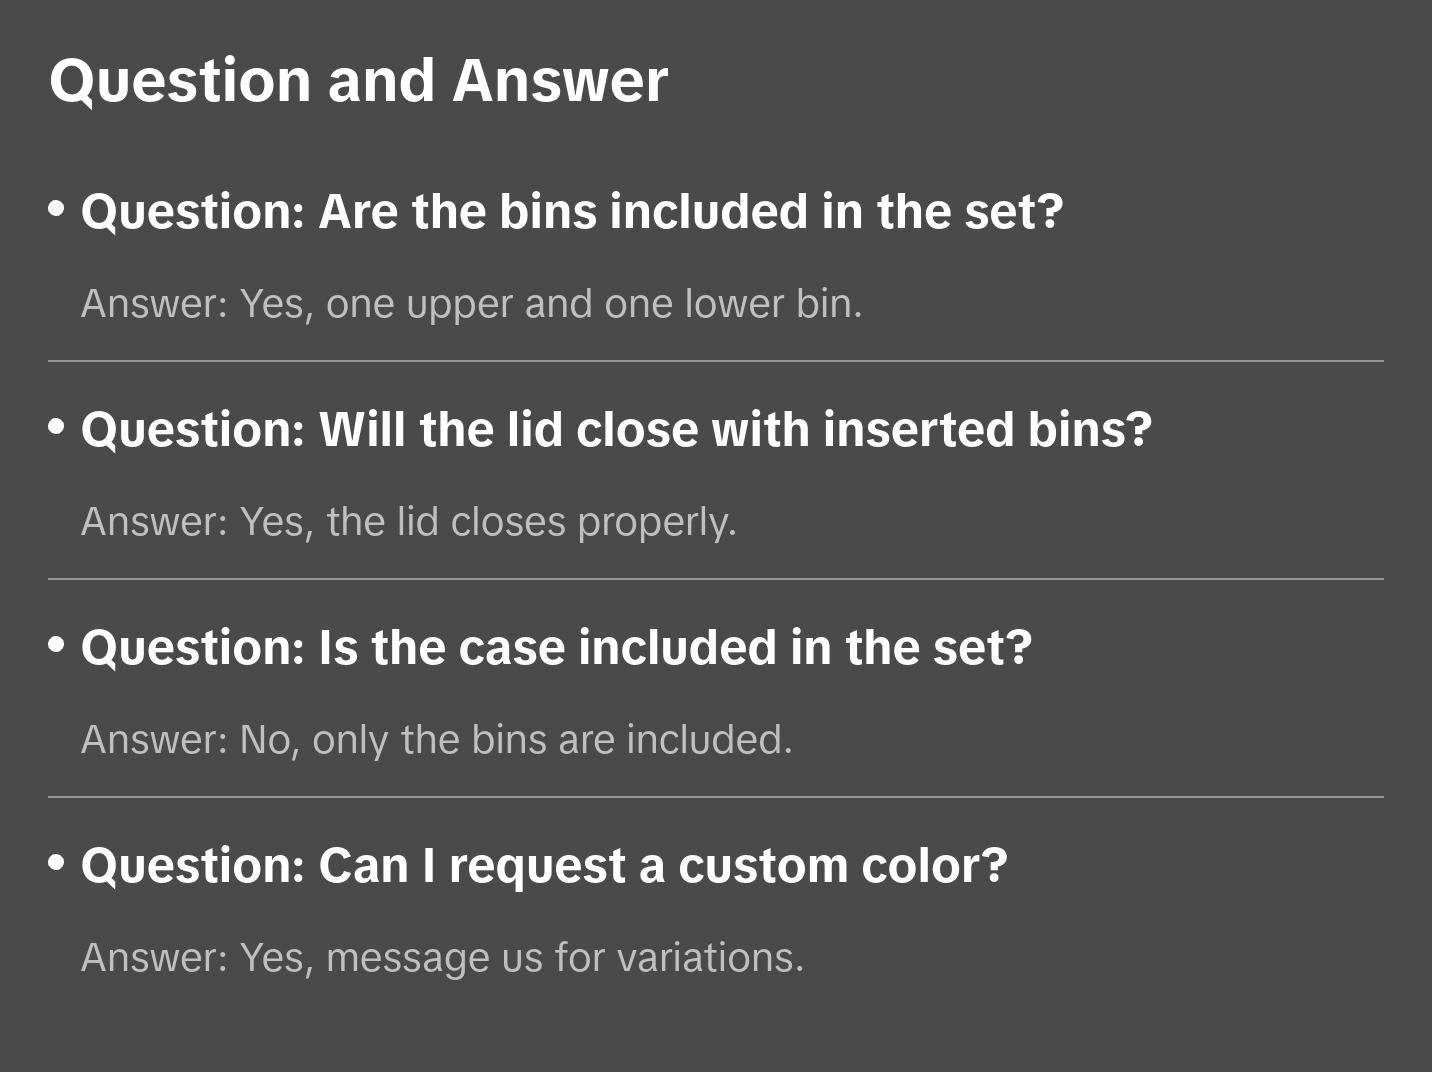Select answer 'No, only the bins are included.'

point(436,740)
